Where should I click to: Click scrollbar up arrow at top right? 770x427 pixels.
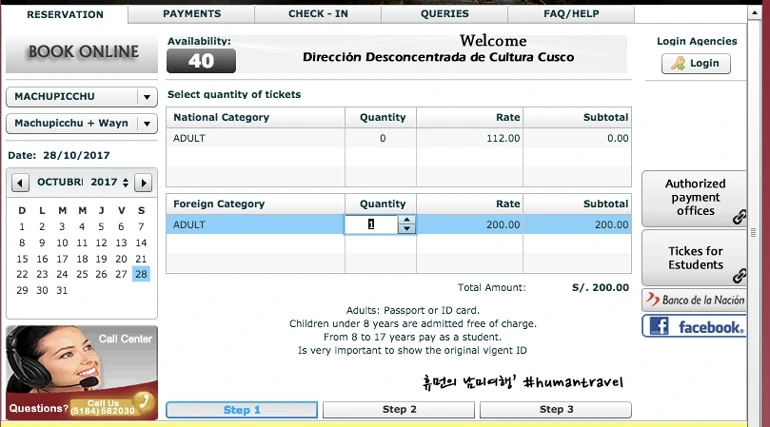[754, 13]
